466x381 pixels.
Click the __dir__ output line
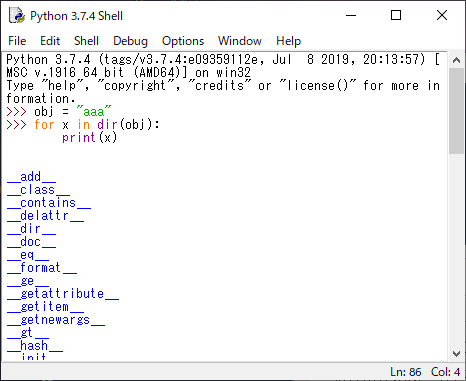[x=31, y=229]
